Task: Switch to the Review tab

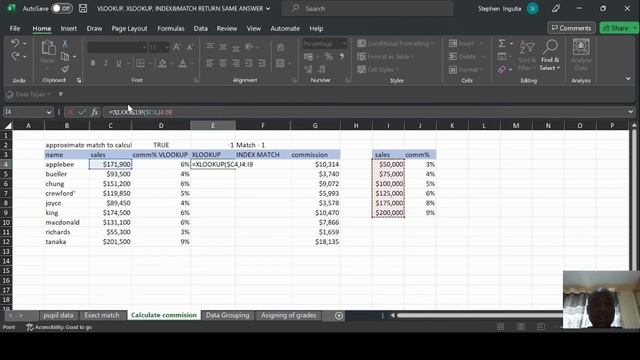Action: coord(227,29)
